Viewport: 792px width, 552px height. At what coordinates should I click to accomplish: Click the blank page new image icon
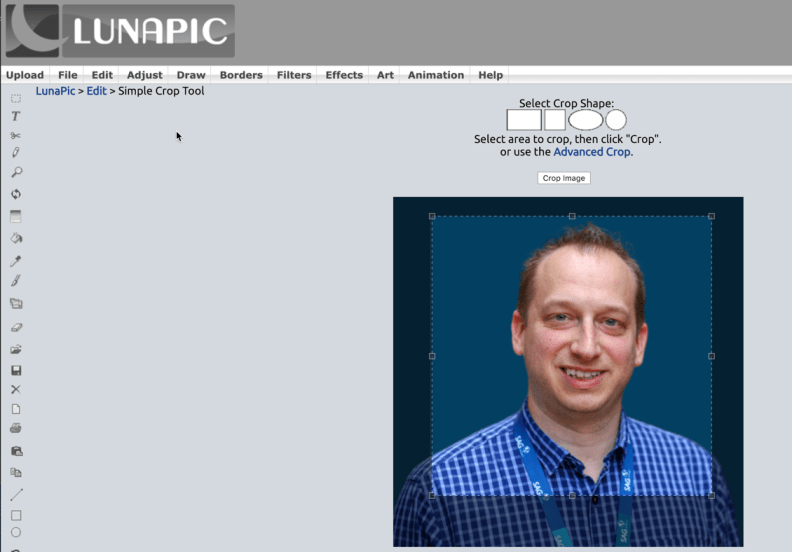(16, 409)
